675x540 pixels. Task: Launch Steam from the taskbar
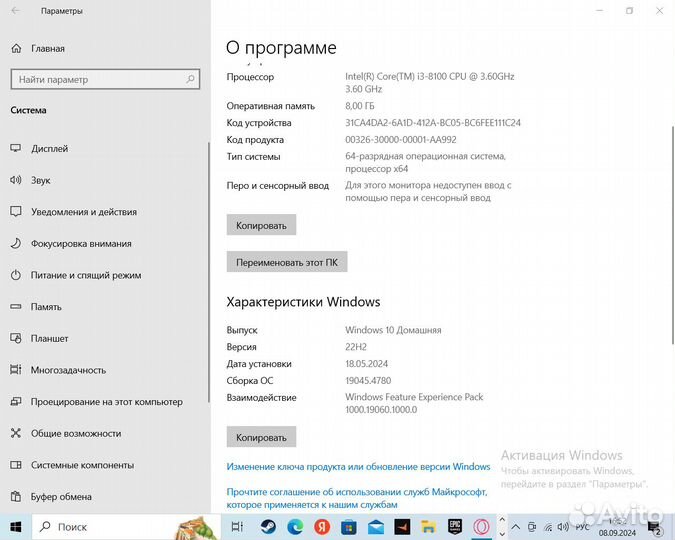click(268, 527)
